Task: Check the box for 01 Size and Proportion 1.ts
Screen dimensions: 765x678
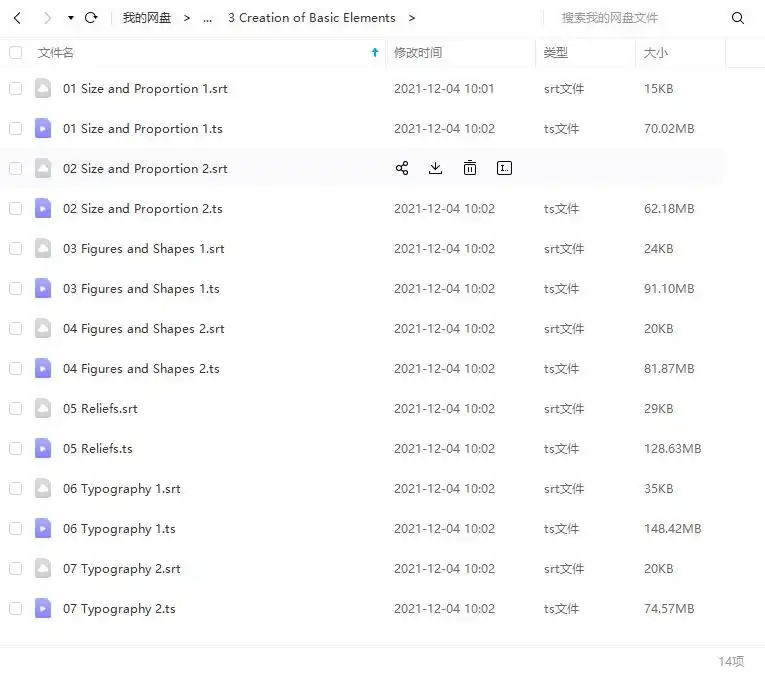Action: pyautogui.click(x=15, y=128)
